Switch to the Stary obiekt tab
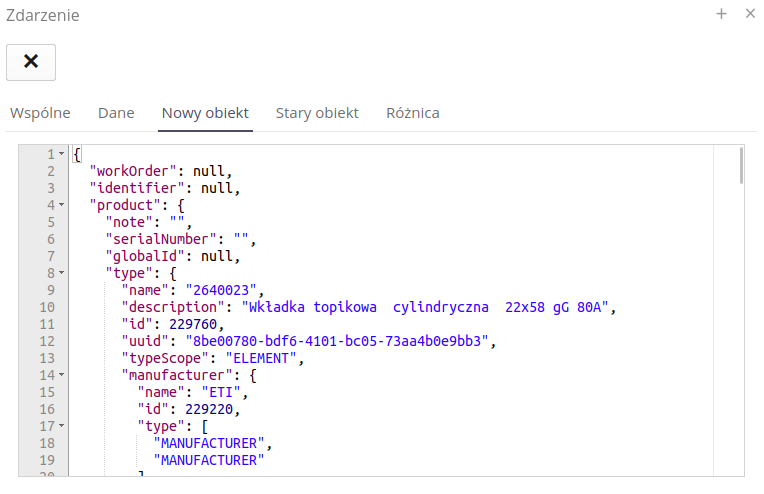 [x=317, y=113]
